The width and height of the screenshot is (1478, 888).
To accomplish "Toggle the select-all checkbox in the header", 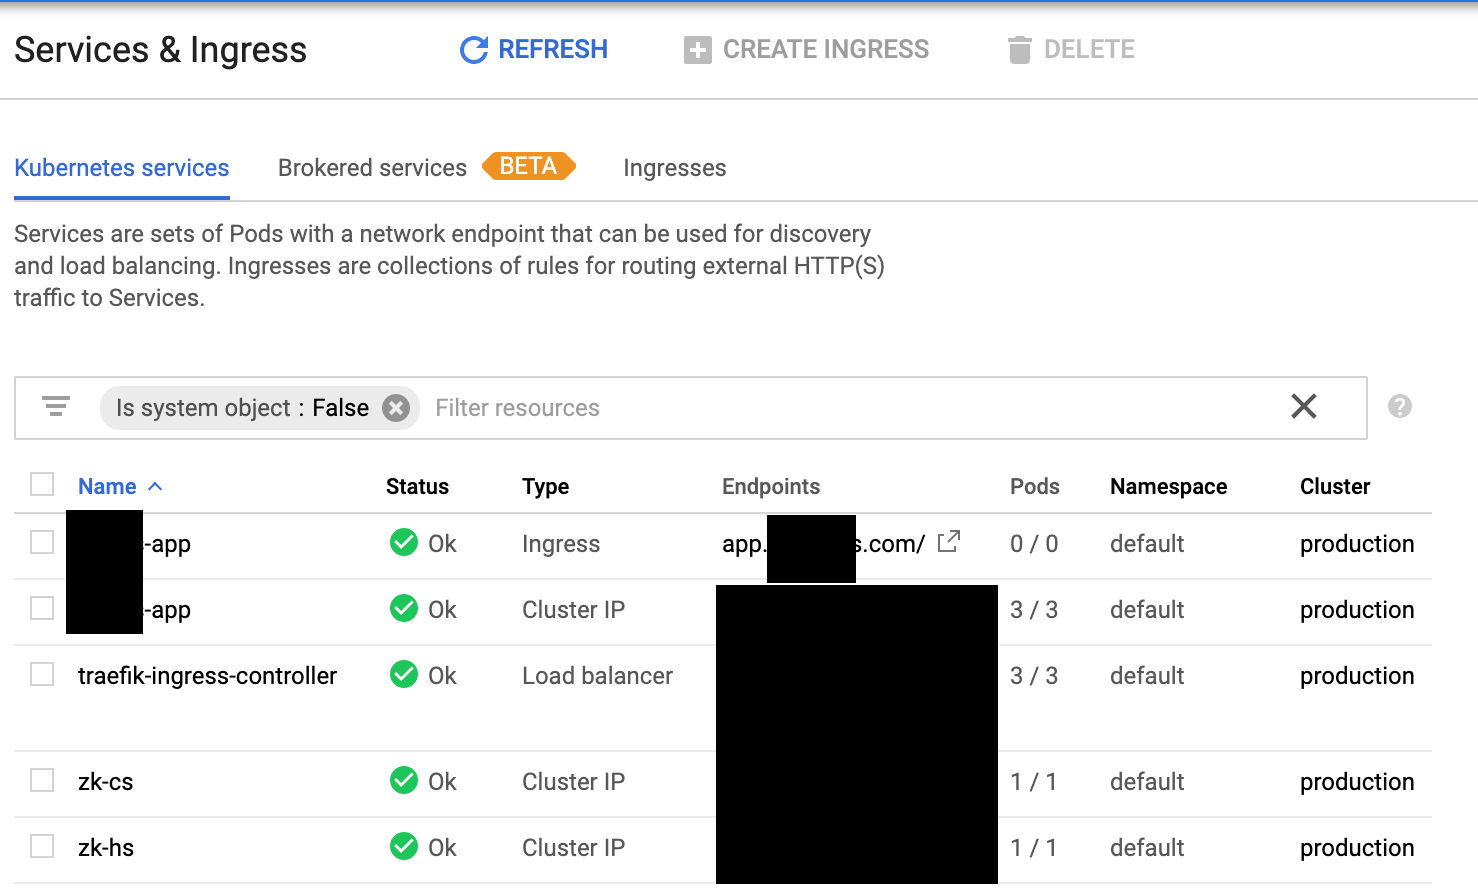I will [x=42, y=485].
